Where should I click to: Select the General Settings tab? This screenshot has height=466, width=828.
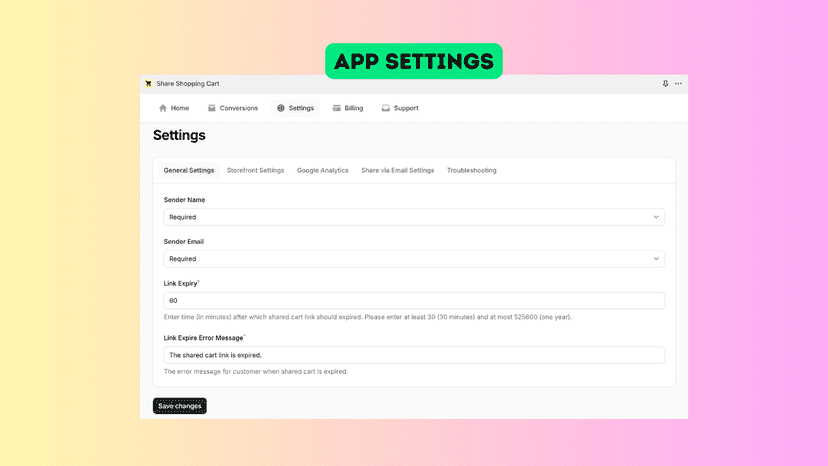tap(189, 171)
